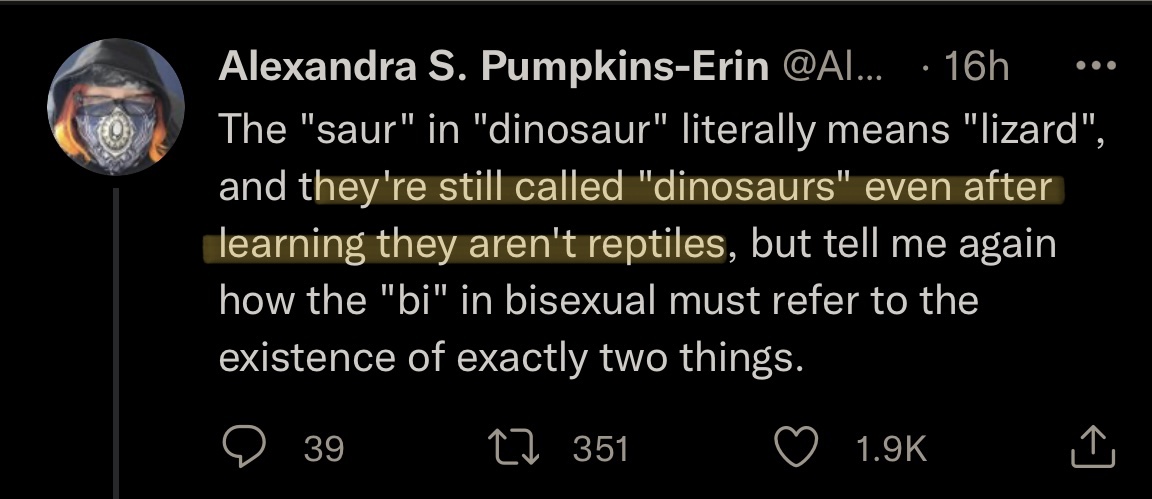Click the vertical thread line below avatar
Image resolution: width=1152 pixels, height=499 pixels.
pos(115,343)
